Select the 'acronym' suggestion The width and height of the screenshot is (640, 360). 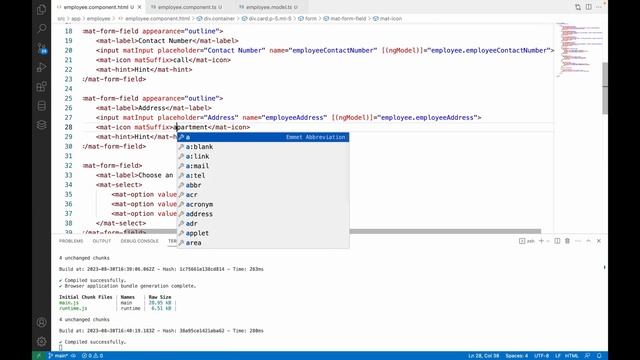tap(263, 204)
